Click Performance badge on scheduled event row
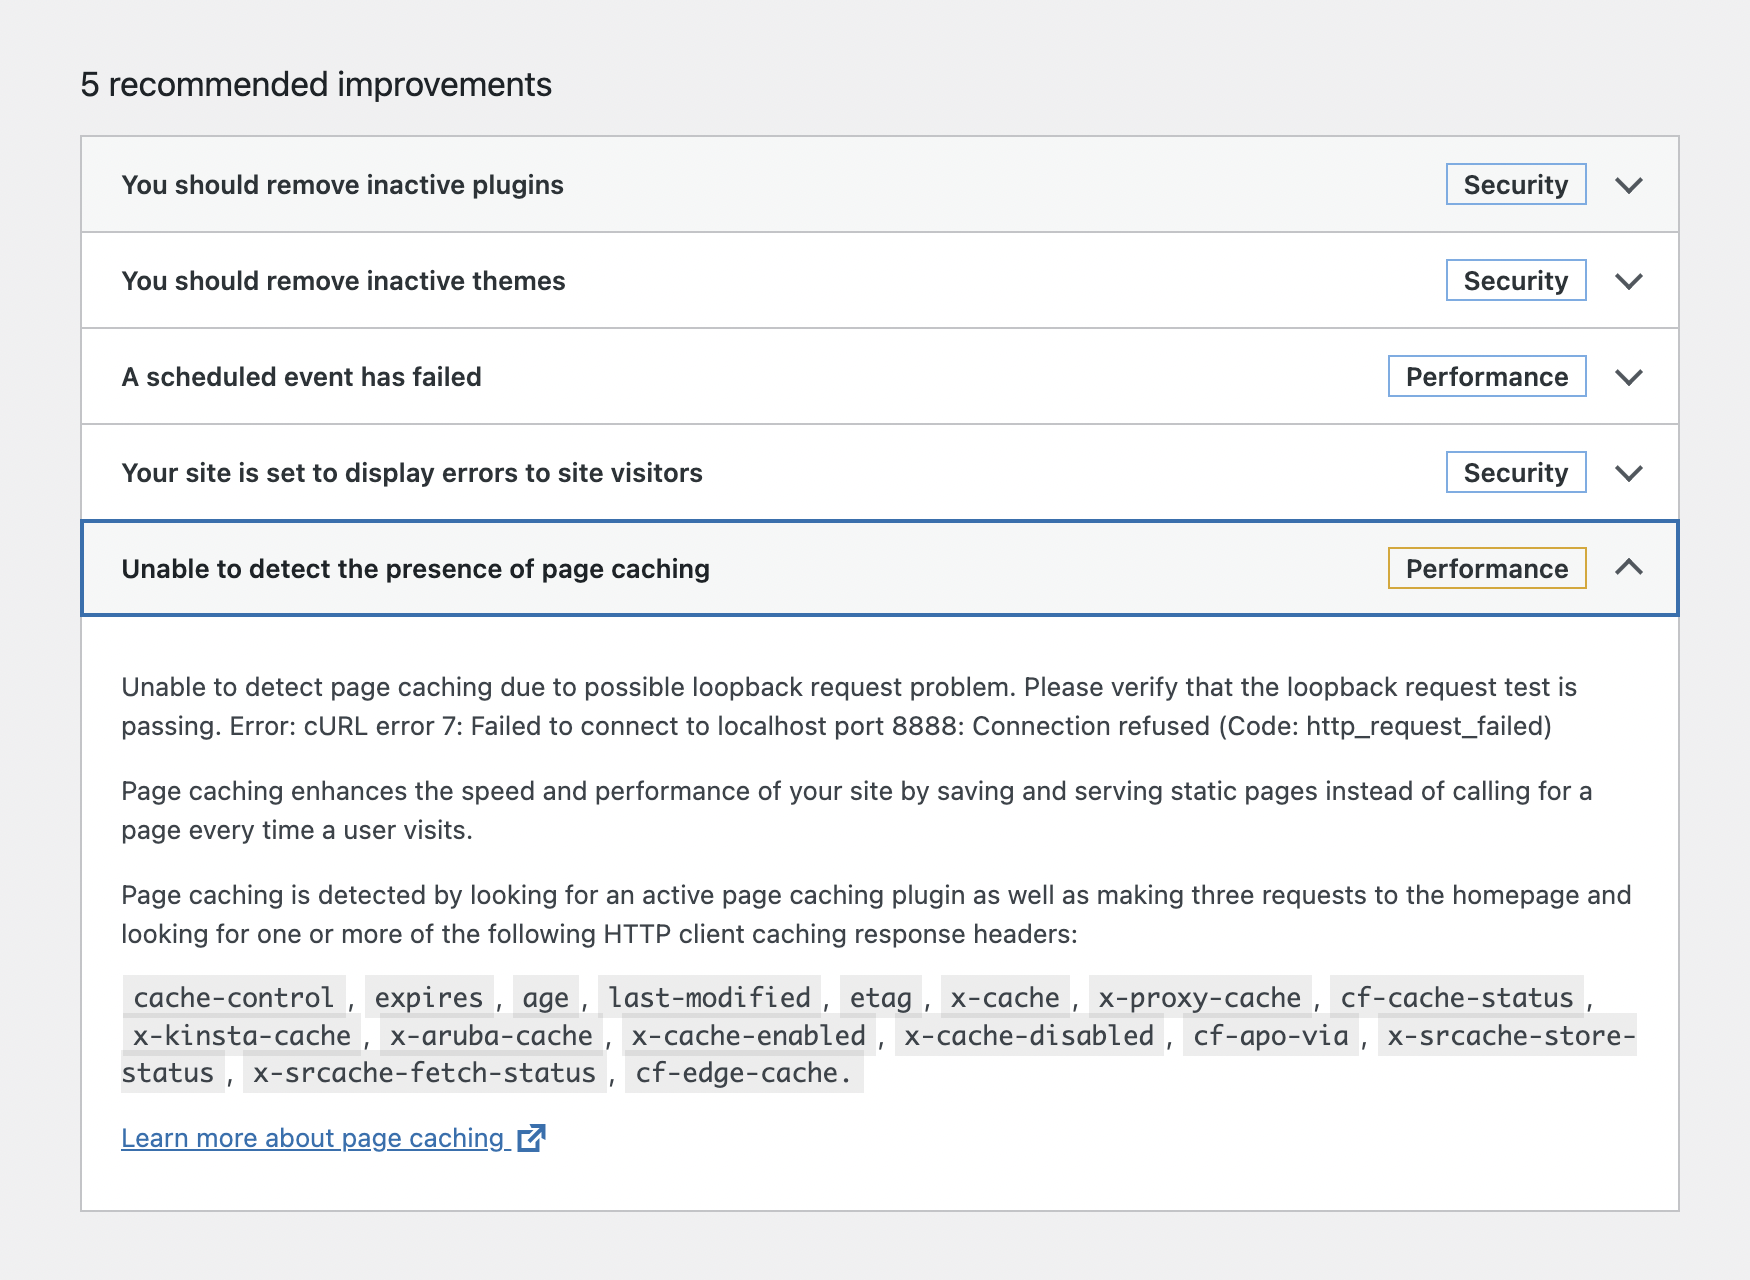Screen dimensions: 1750x1280 coord(1486,377)
